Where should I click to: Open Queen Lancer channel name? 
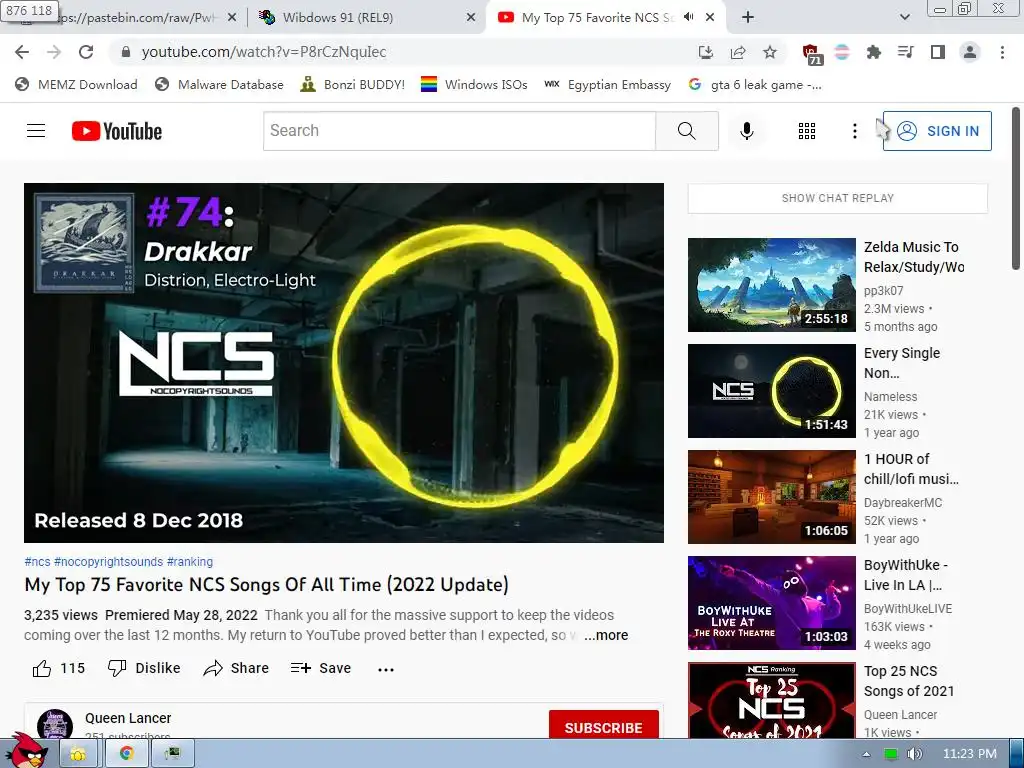pyautogui.click(x=128, y=718)
